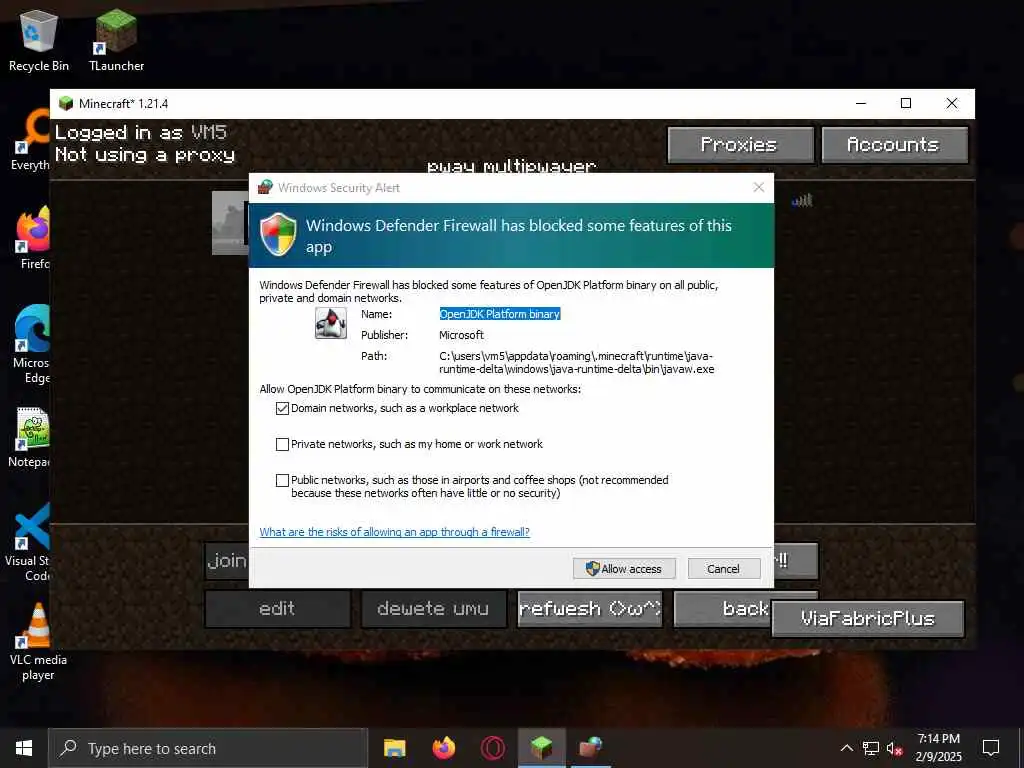
Task: Switch to Windows Security Alert taskbar icon
Action: [590, 748]
